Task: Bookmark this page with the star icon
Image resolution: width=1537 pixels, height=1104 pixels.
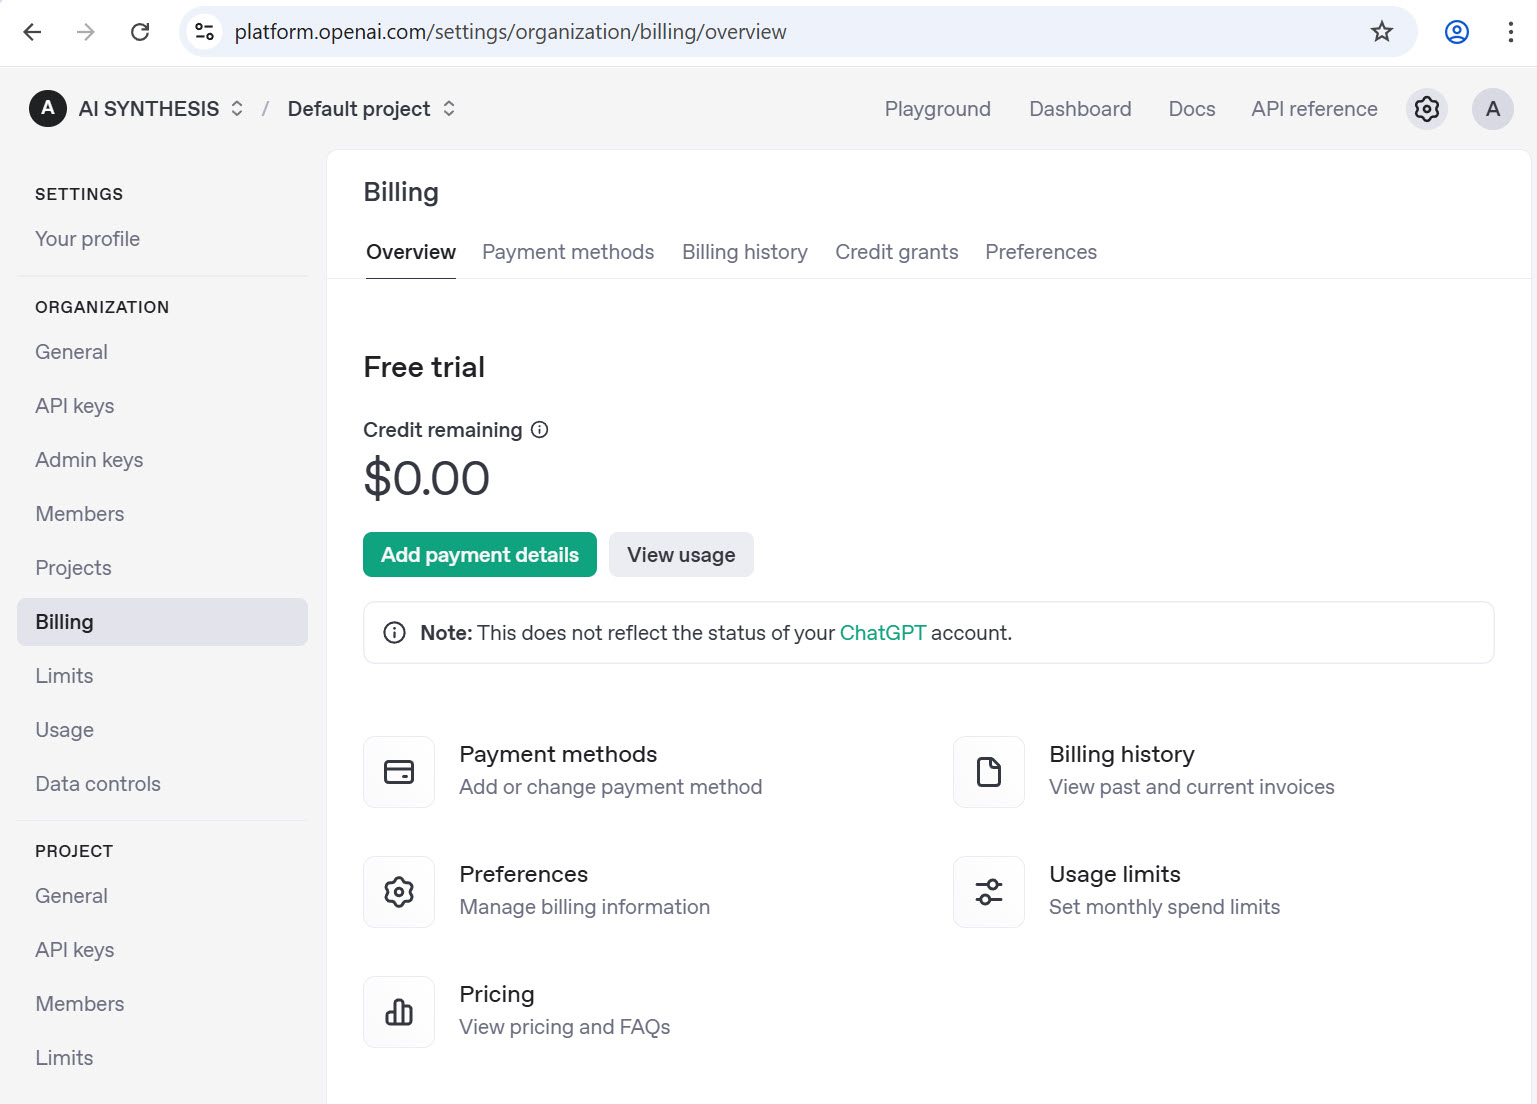Action: 1381,31
